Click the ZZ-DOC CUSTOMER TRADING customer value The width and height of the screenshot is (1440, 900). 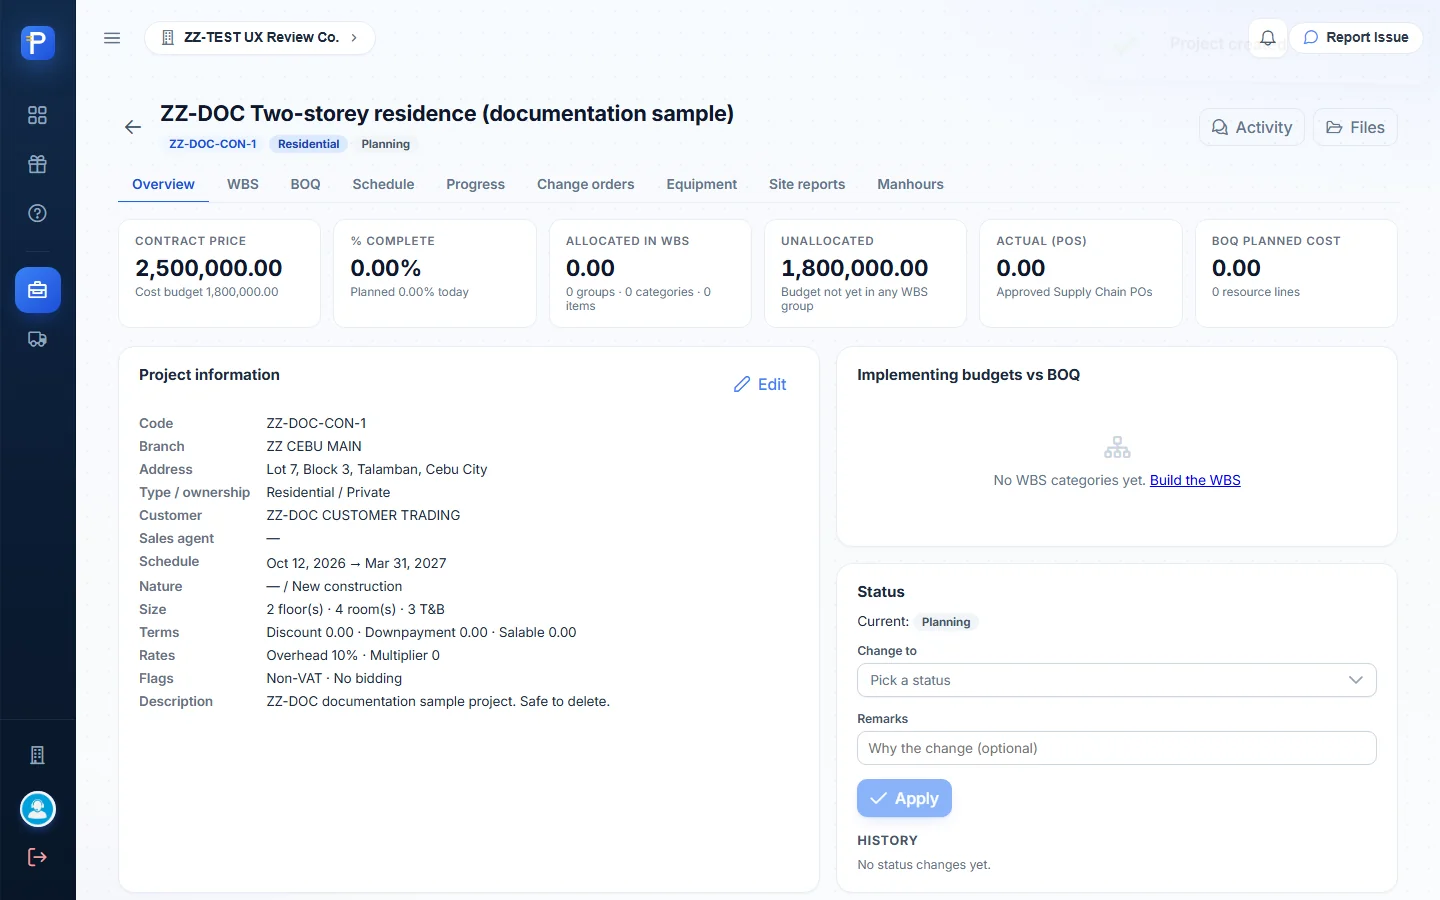pos(363,515)
